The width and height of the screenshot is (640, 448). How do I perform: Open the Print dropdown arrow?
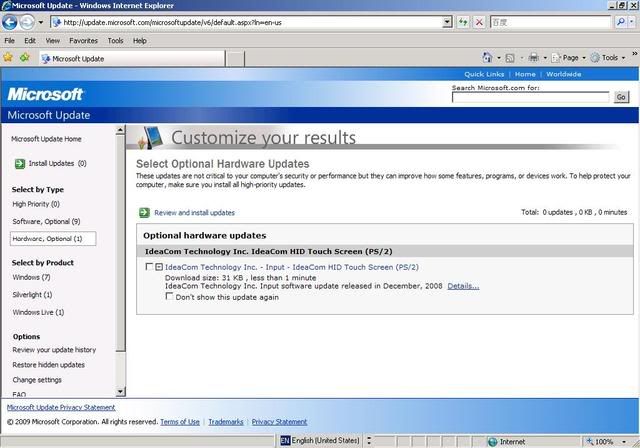click(545, 58)
